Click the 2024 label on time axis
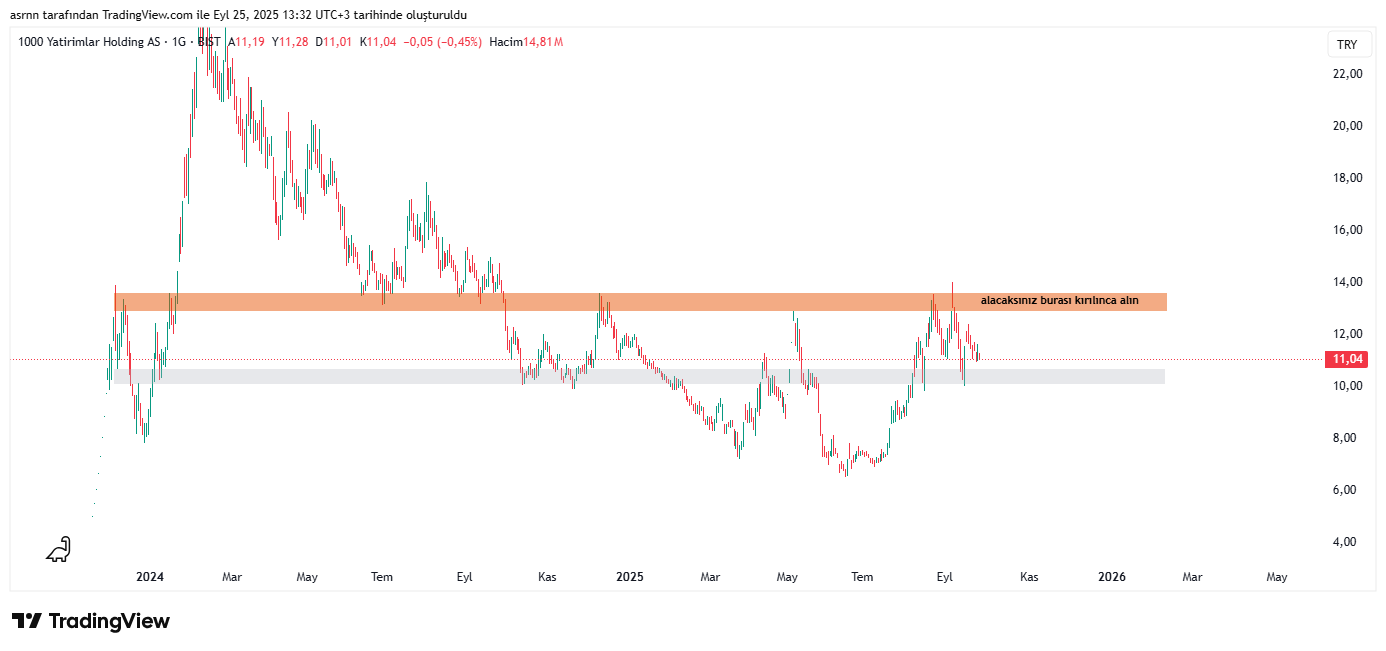 [150, 577]
